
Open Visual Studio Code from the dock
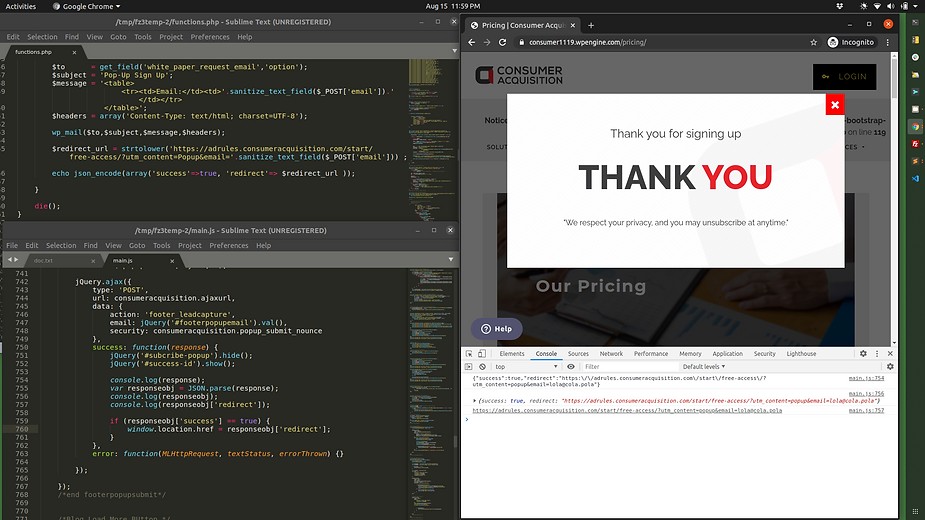point(916,178)
